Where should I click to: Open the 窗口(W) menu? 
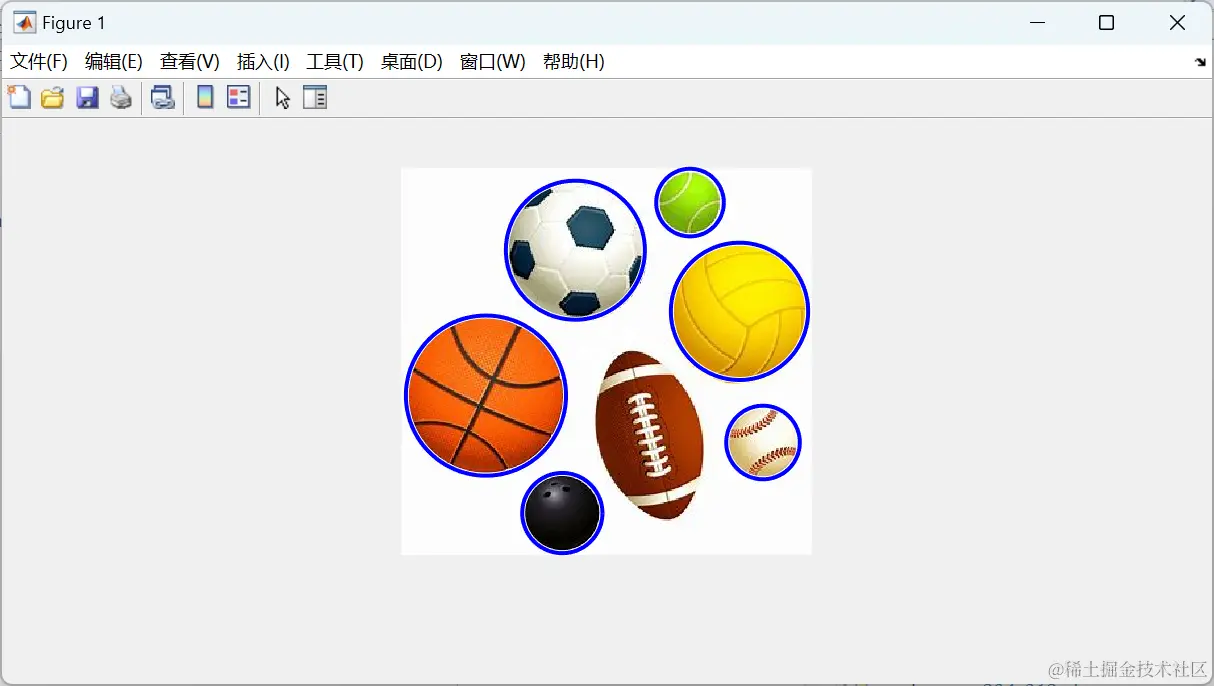[x=492, y=62]
